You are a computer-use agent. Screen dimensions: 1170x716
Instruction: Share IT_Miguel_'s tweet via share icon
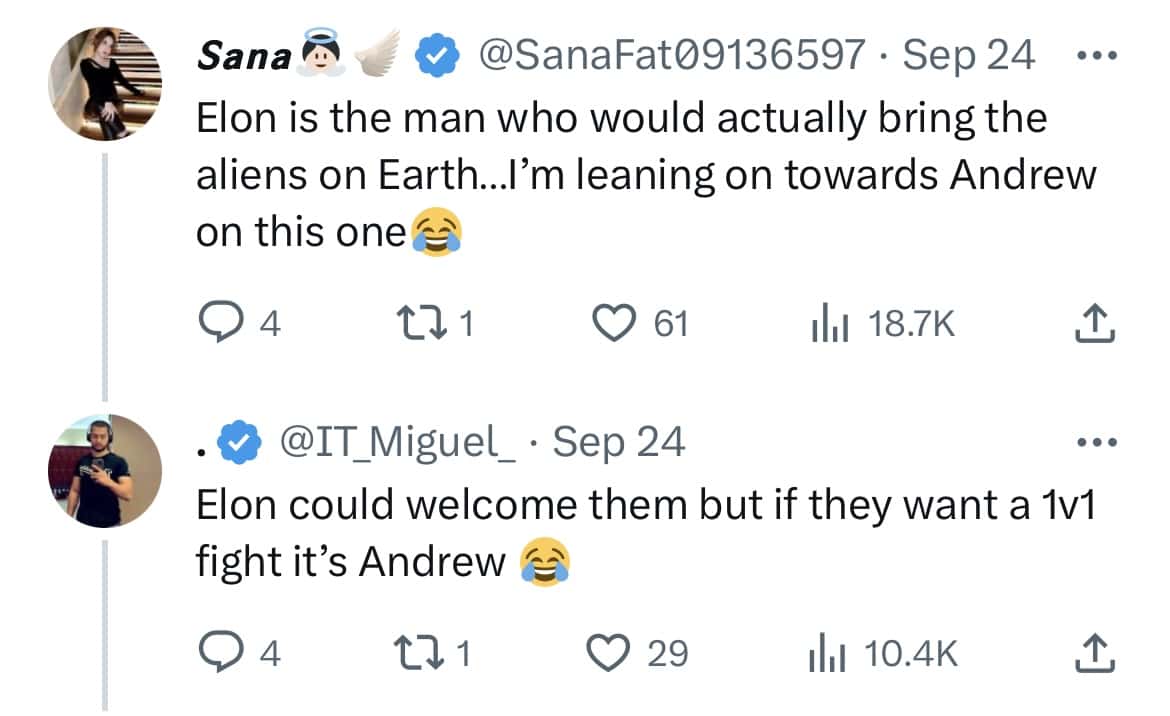coord(1096,654)
